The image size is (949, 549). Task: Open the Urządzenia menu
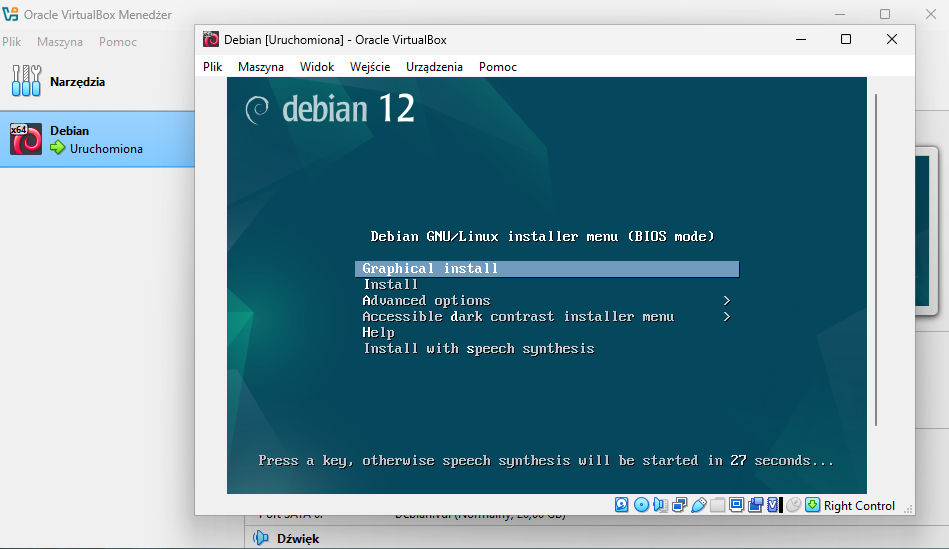coord(435,67)
